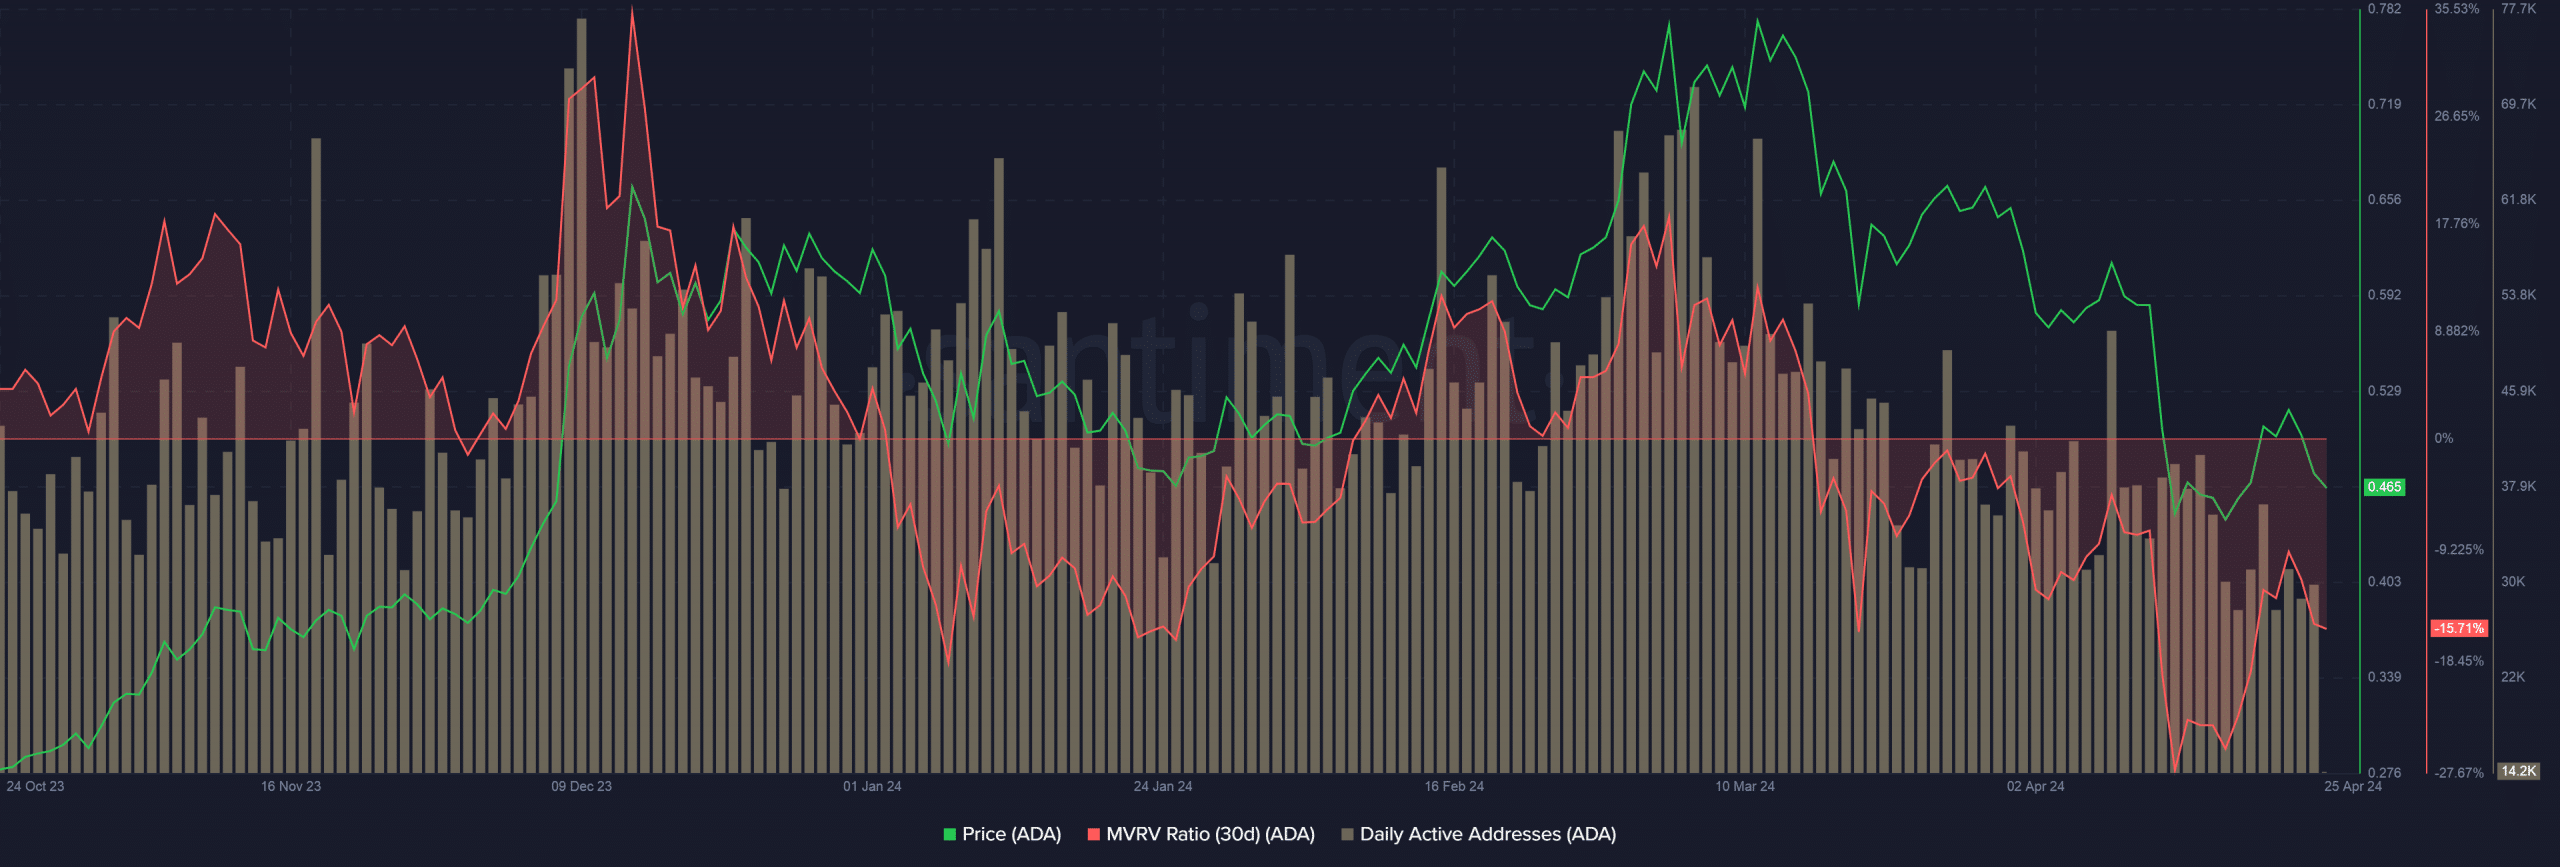Viewport: 2560px width, 867px height.
Task: Click the 45.9K addresses axis value
Action: click(x=2518, y=391)
